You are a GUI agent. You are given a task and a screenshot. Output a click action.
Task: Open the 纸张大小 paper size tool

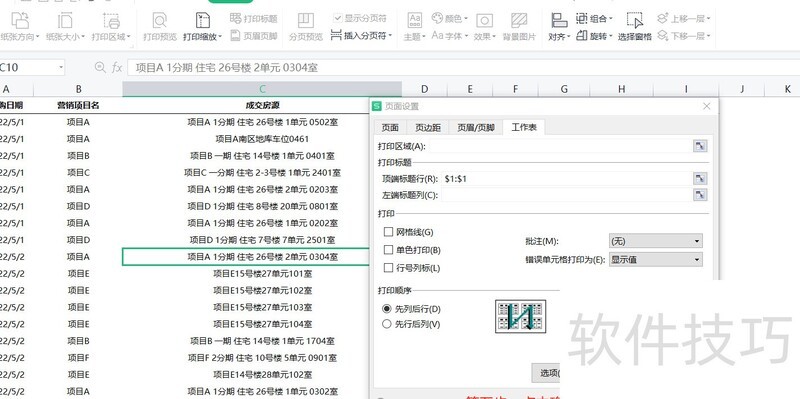[x=65, y=27]
